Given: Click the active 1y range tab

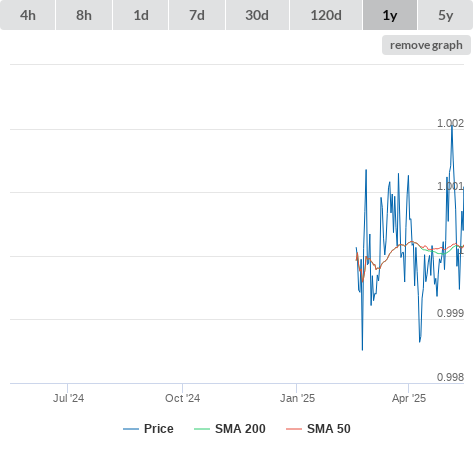Looking at the screenshot, I should [390, 15].
